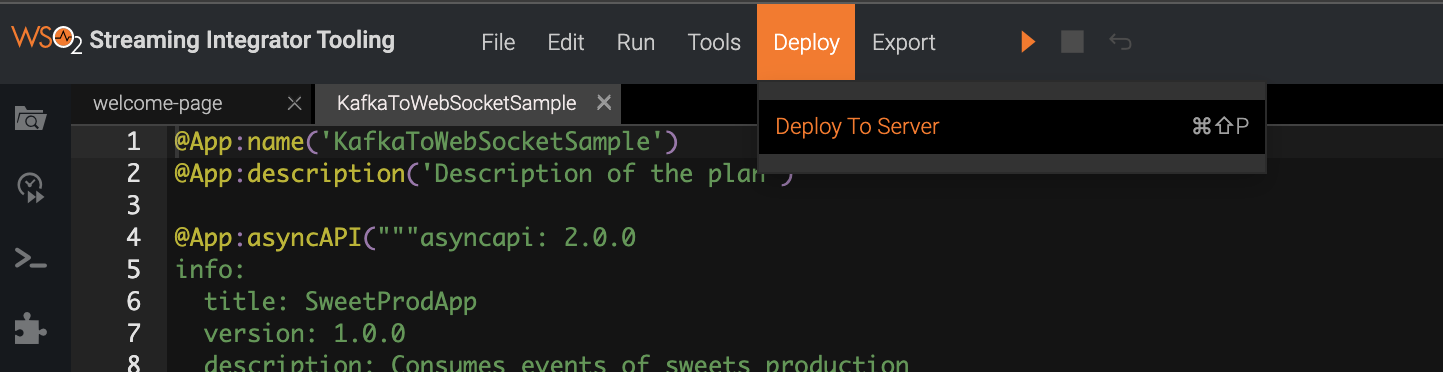Choose Deploy To Server
This screenshot has height=372, width=1443.
pos(1012,127)
